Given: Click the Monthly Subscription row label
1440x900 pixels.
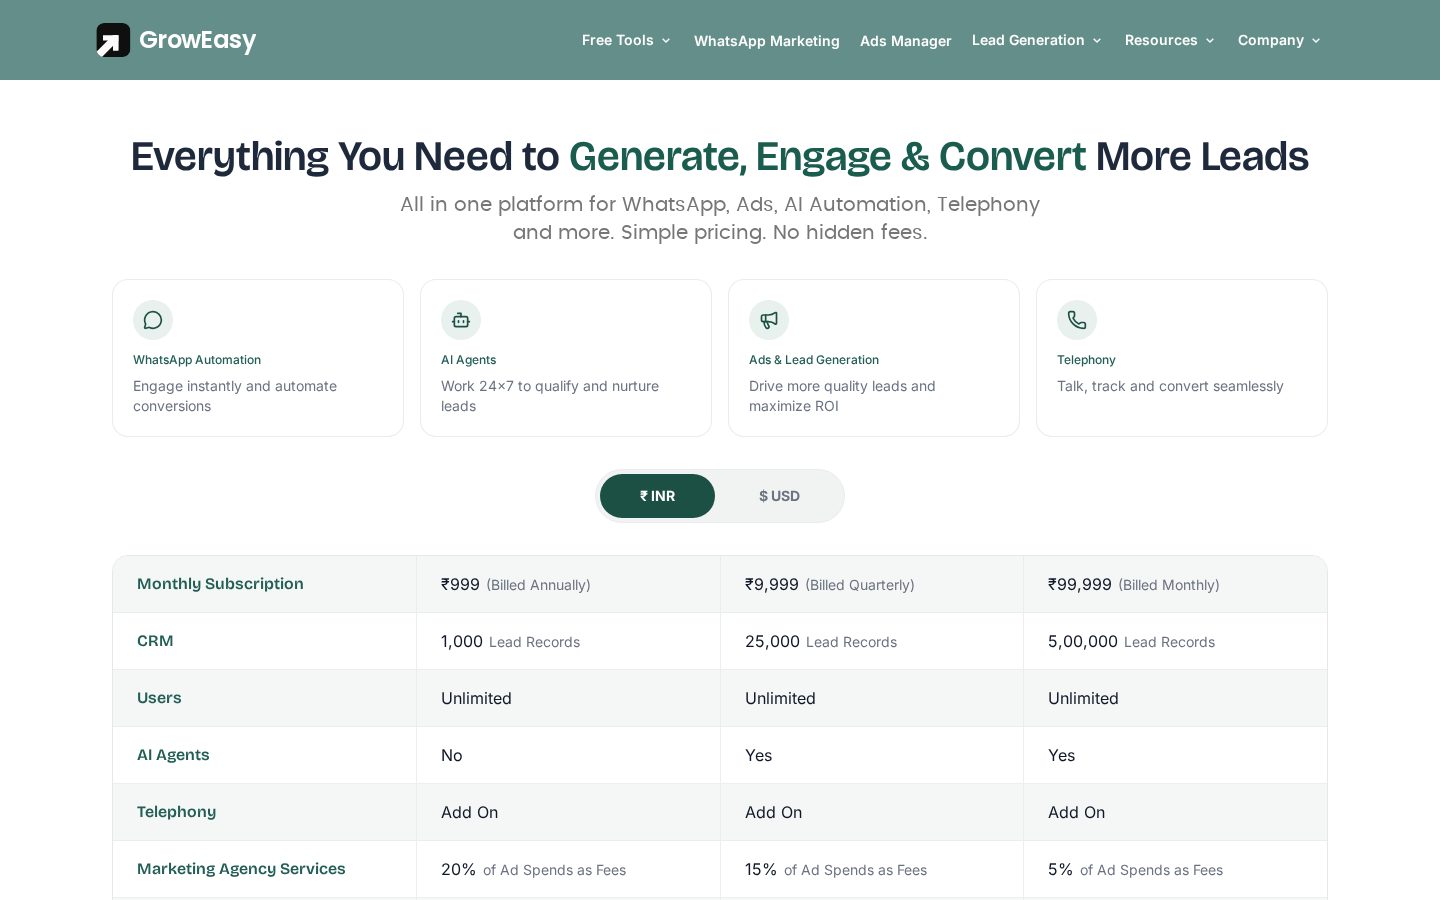Looking at the screenshot, I should 220,584.
